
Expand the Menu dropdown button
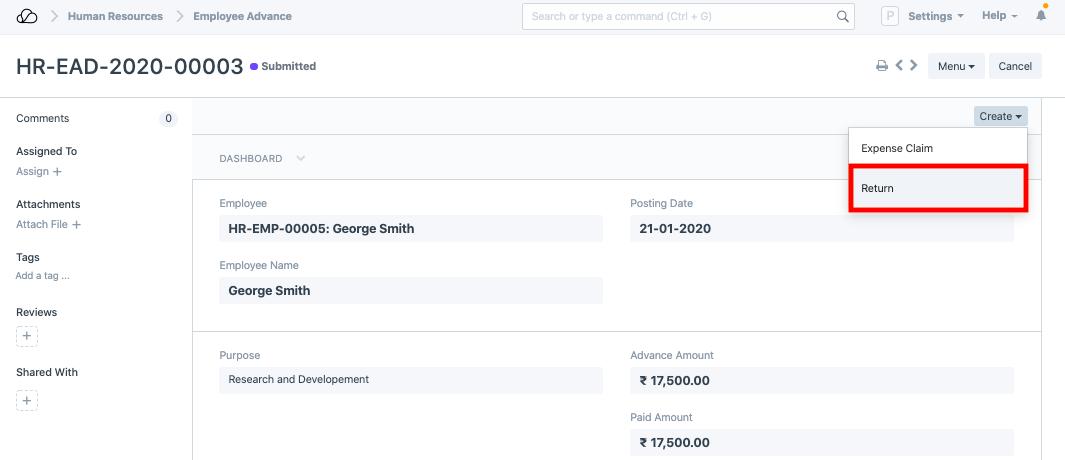tap(956, 66)
